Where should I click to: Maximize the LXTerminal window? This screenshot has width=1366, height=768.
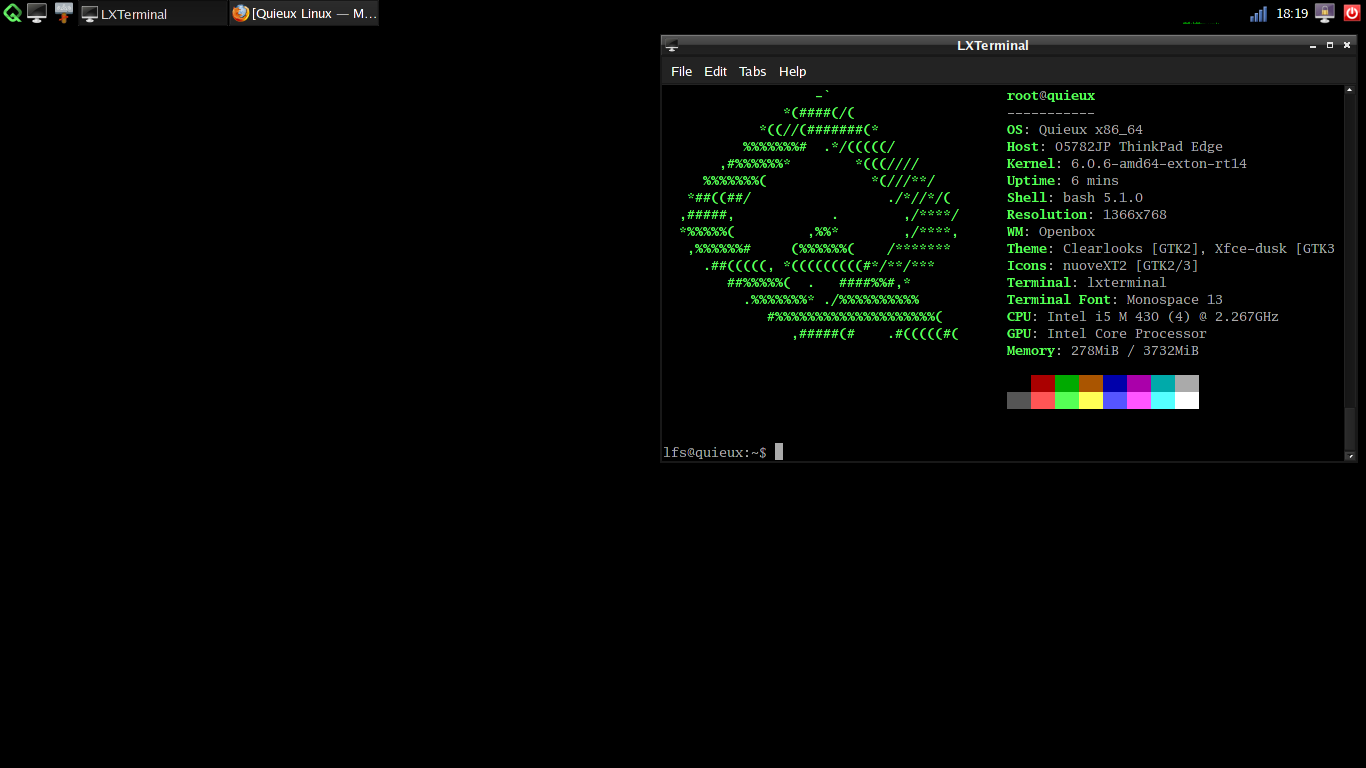coord(1330,45)
